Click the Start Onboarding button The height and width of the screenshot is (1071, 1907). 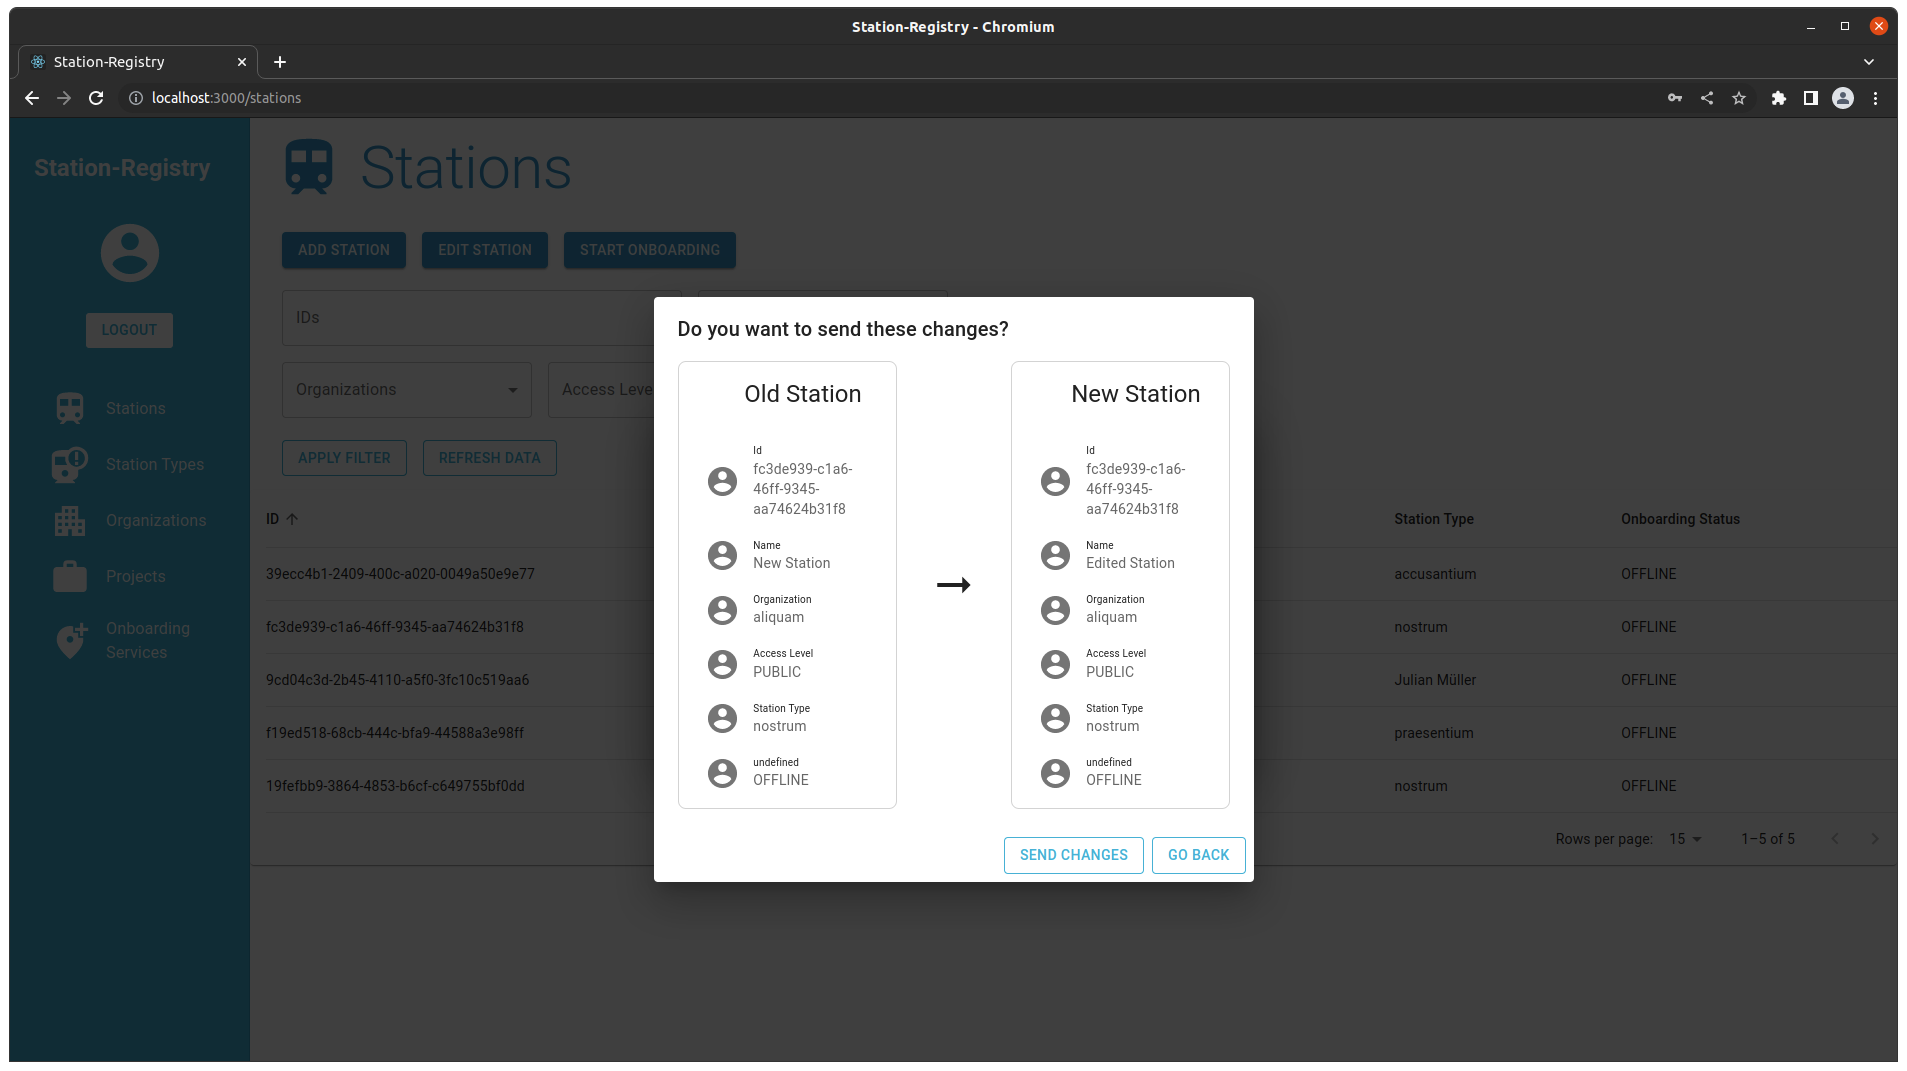pyautogui.click(x=649, y=250)
